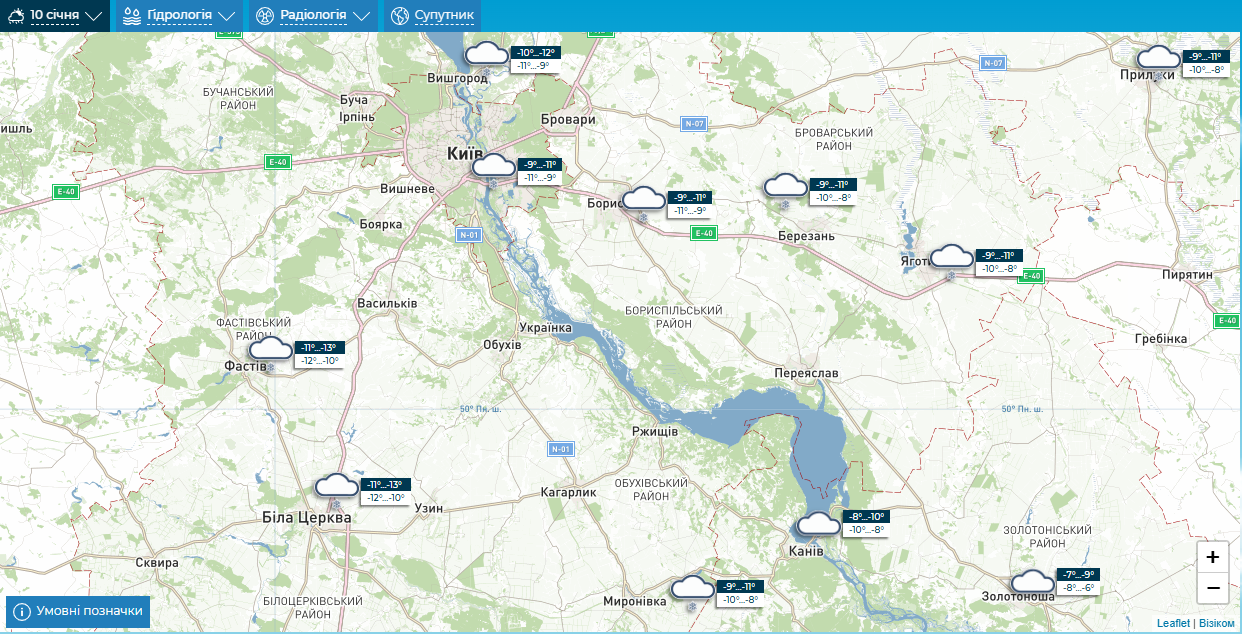Zoom in the map with plus button
Image resolution: width=1242 pixels, height=634 pixels.
tap(1212, 558)
